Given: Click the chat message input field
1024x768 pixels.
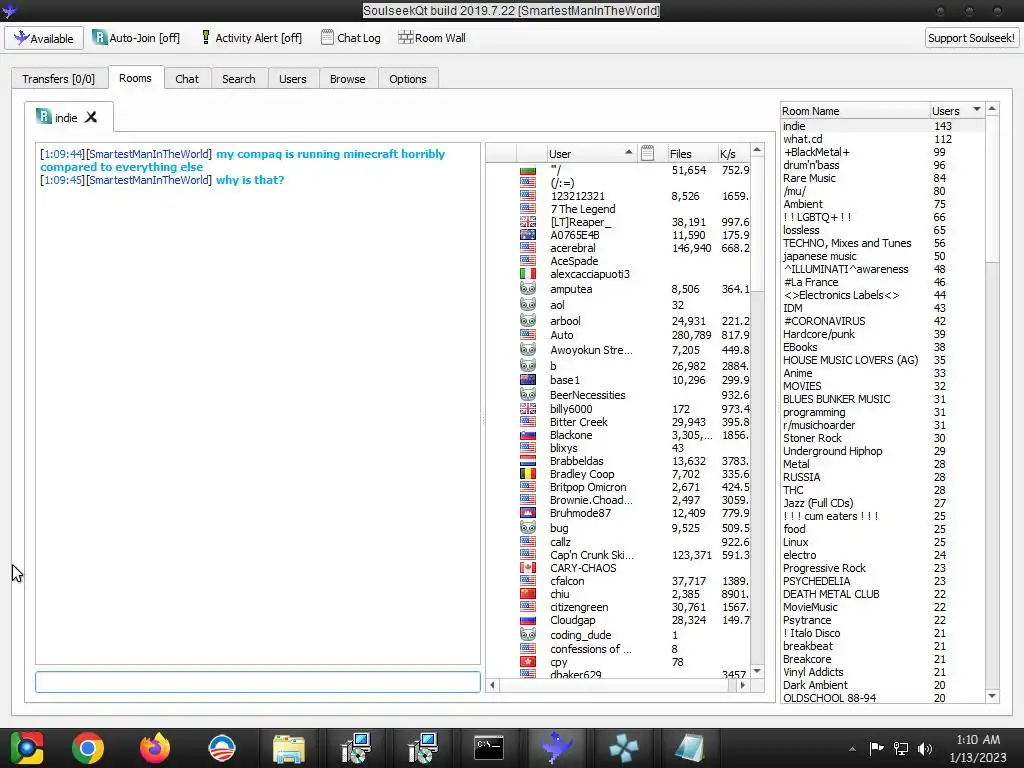Looking at the screenshot, I should 258,682.
